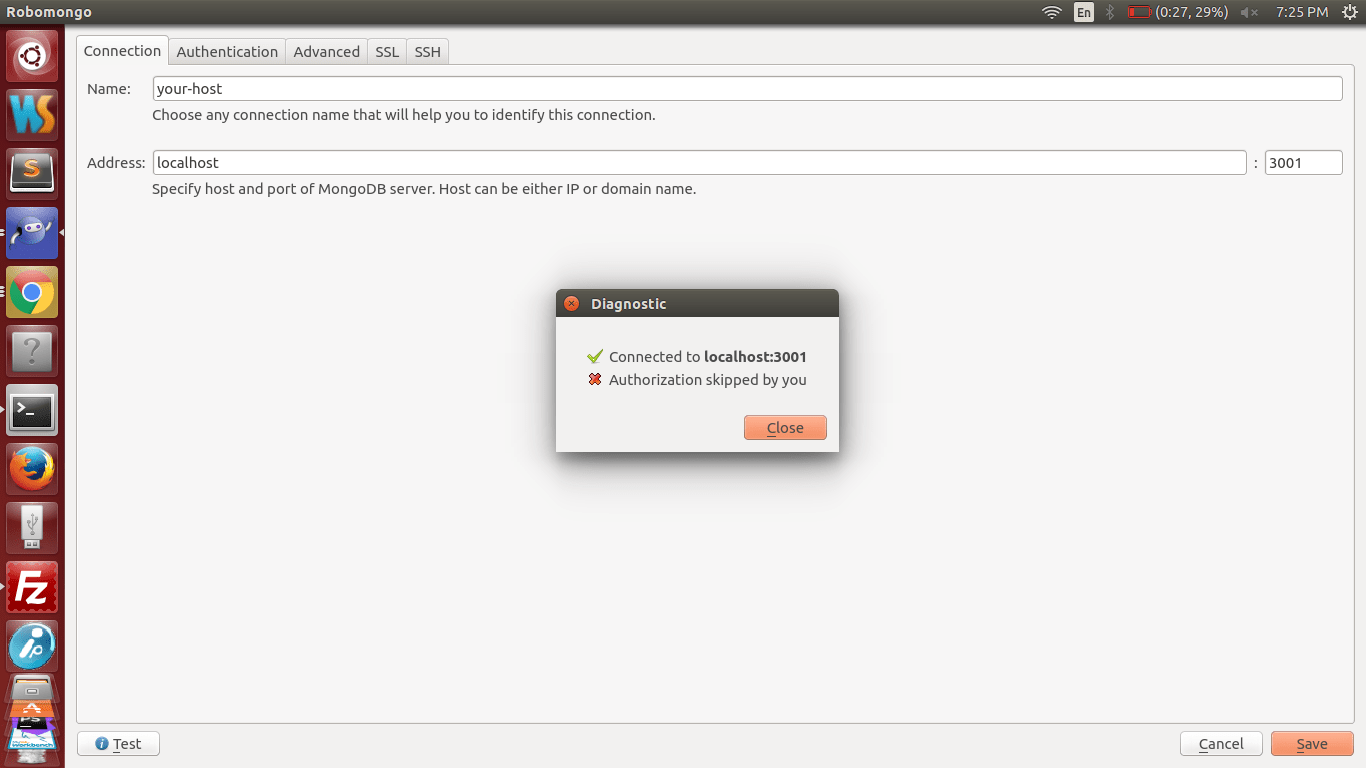This screenshot has width=1366, height=768.
Task: Click the Test connection button
Action: coord(118,743)
